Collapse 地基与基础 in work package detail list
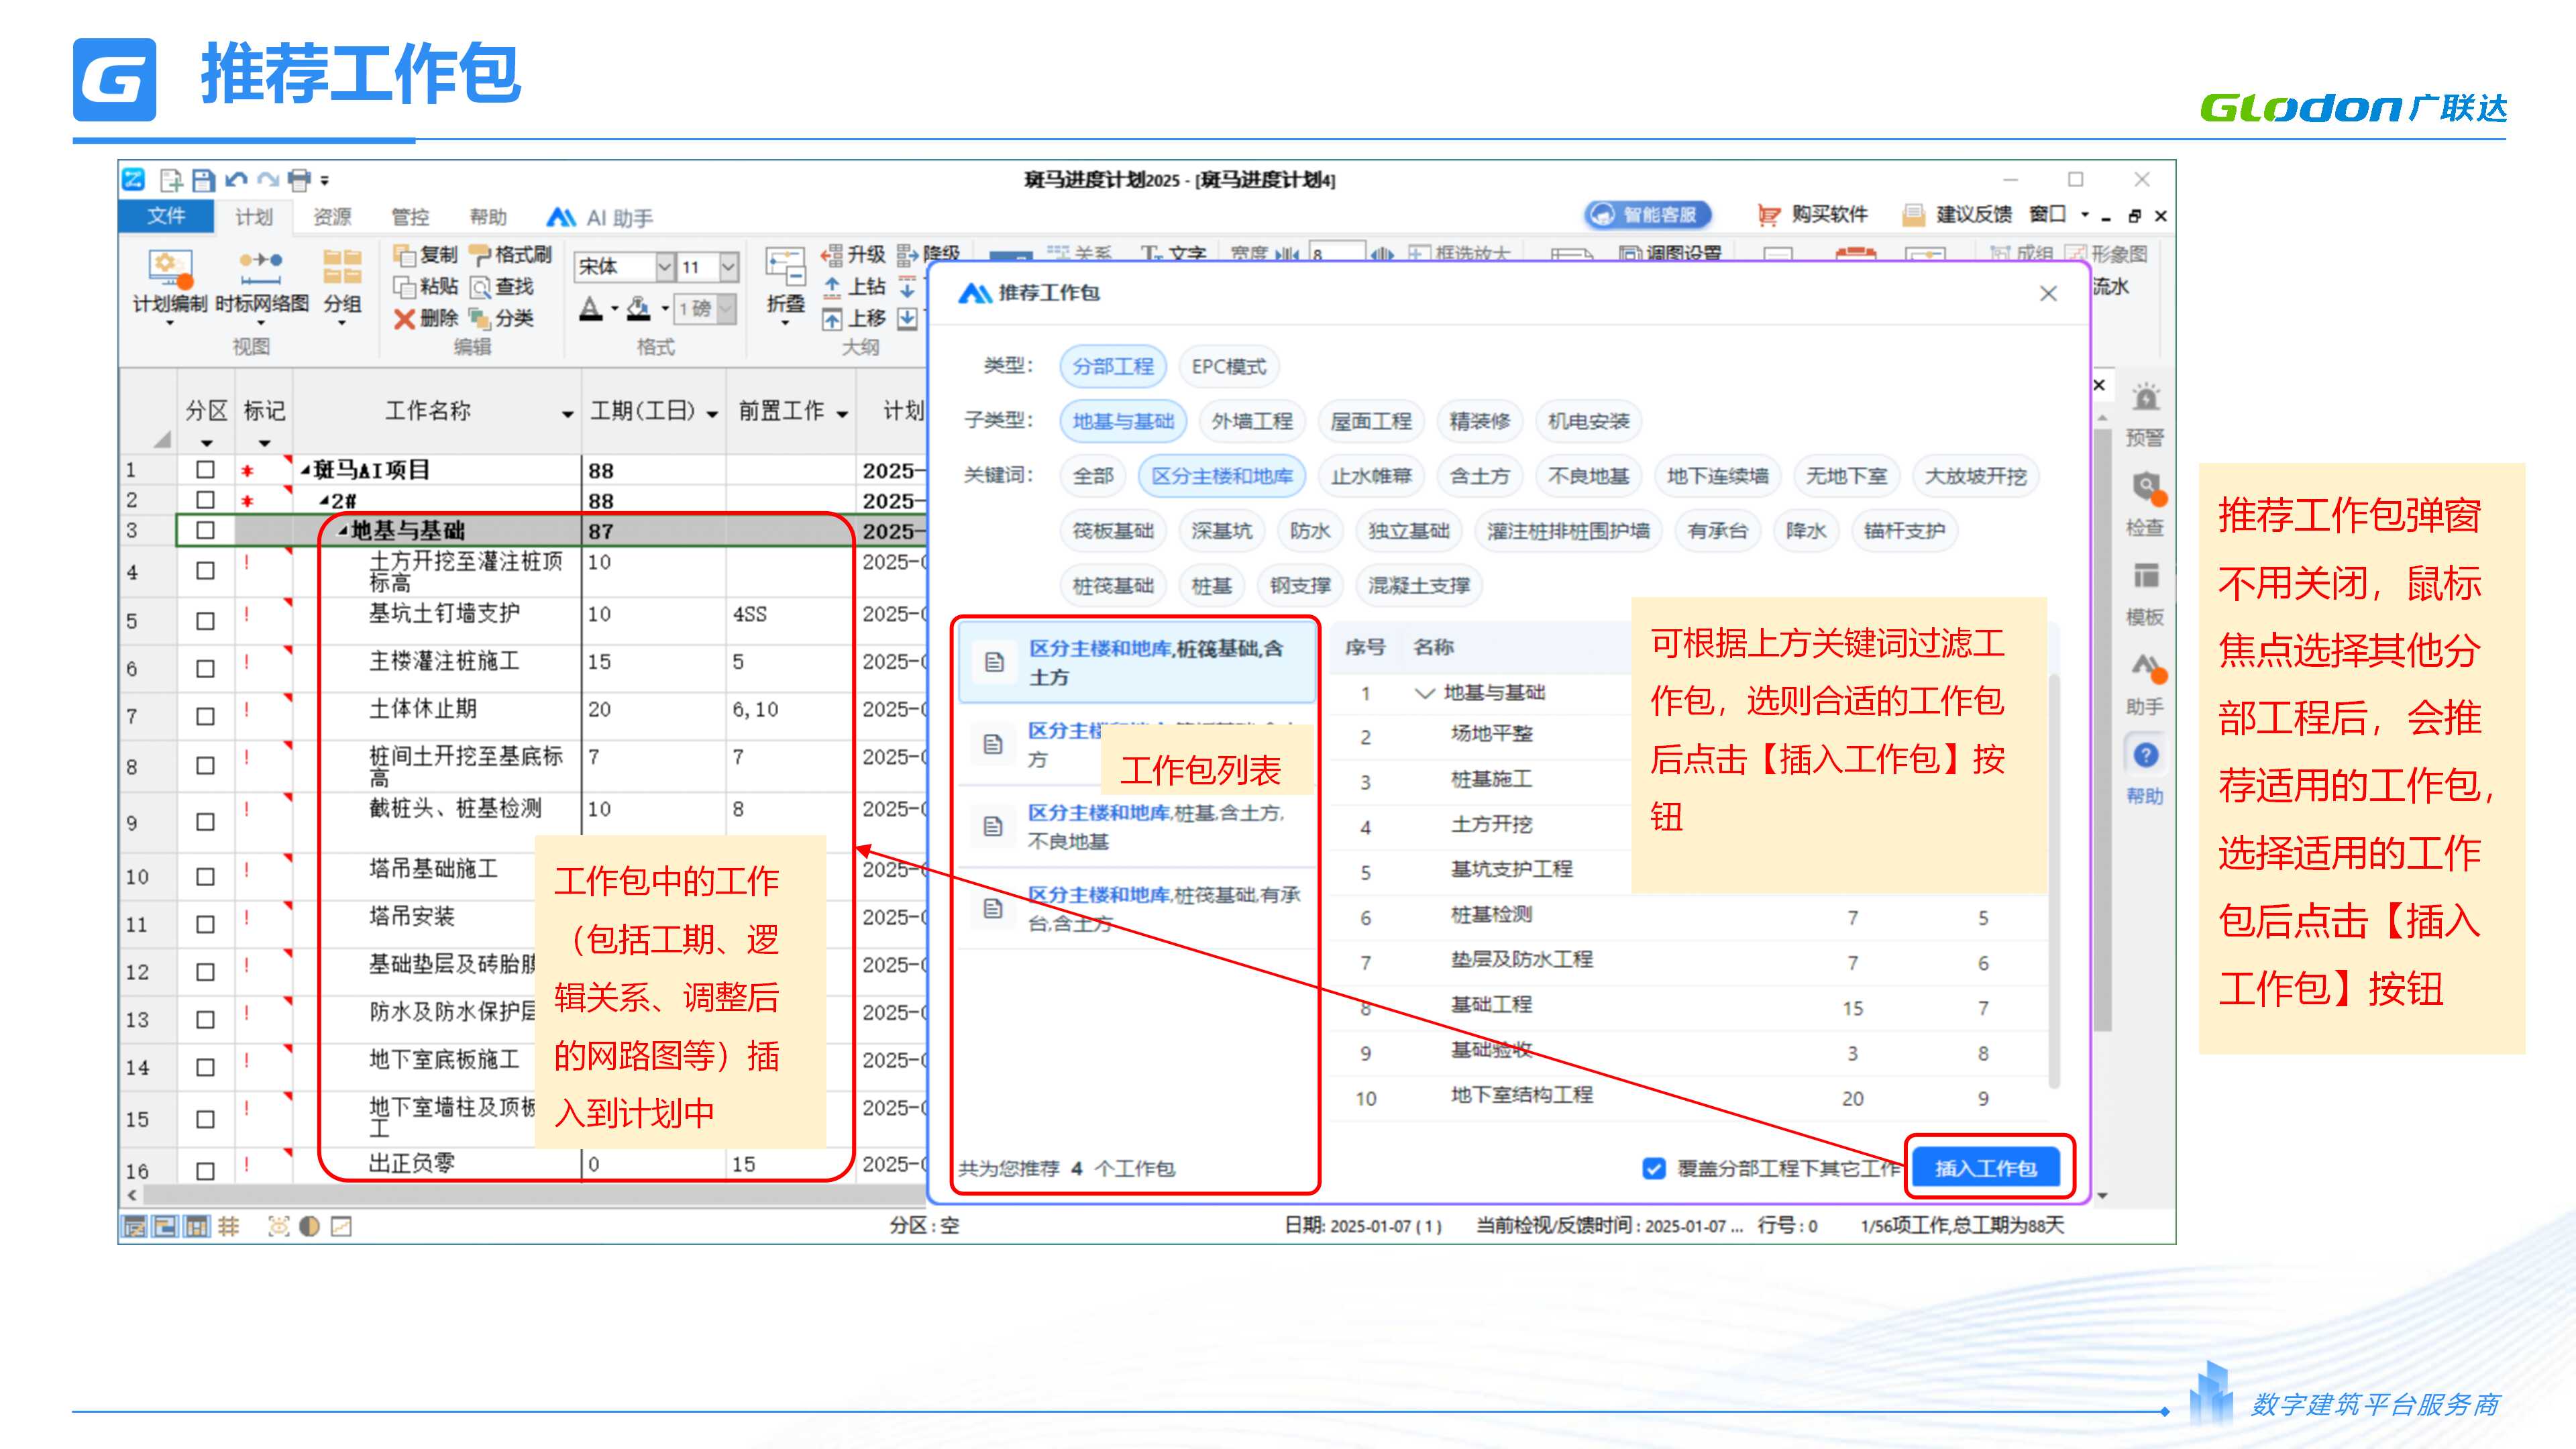 (1425, 693)
